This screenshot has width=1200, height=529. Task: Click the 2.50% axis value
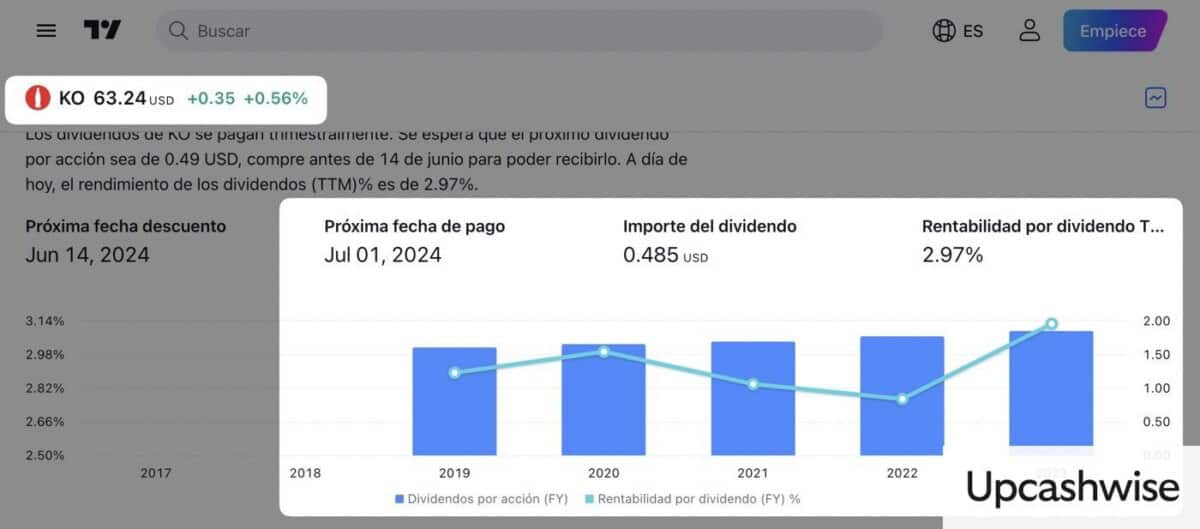pyautogui.click(x=45, y=455)
